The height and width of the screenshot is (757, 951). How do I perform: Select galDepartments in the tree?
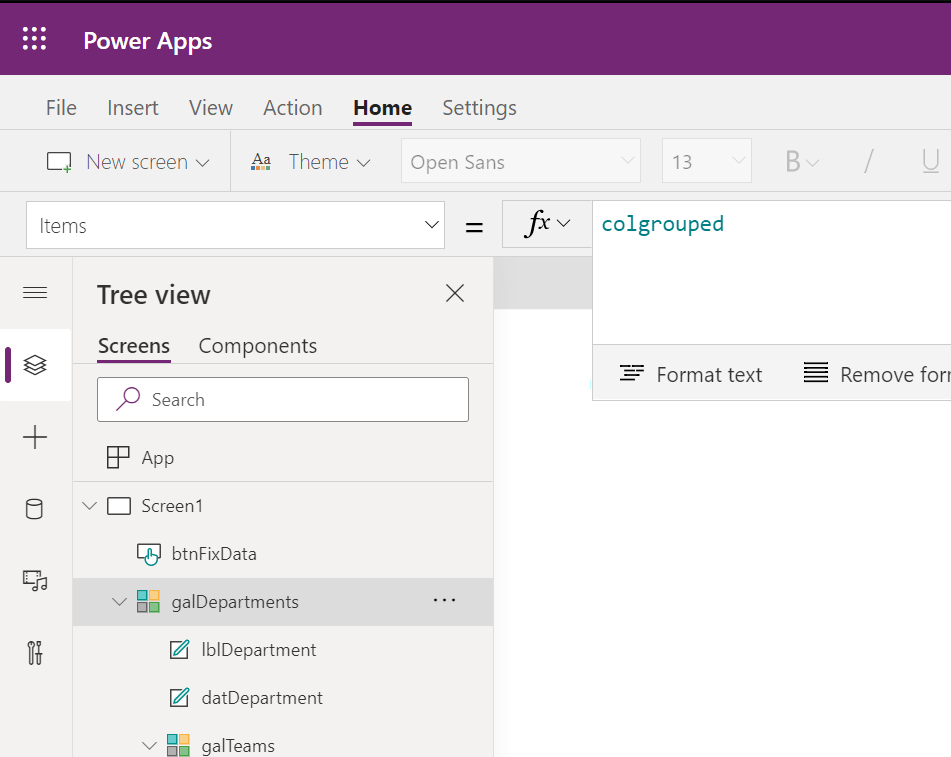(x=283, y=602)
